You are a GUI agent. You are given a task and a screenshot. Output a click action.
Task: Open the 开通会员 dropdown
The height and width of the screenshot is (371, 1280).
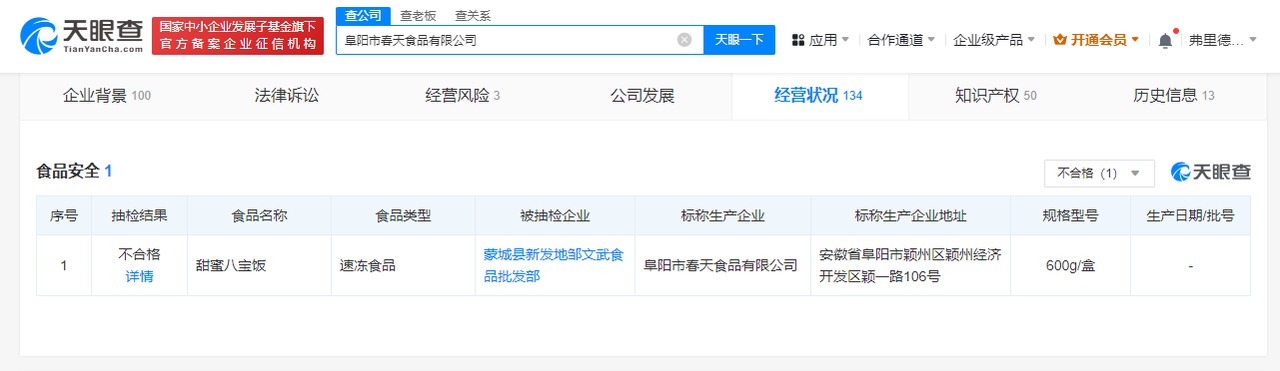click(x=1096, y=40)
